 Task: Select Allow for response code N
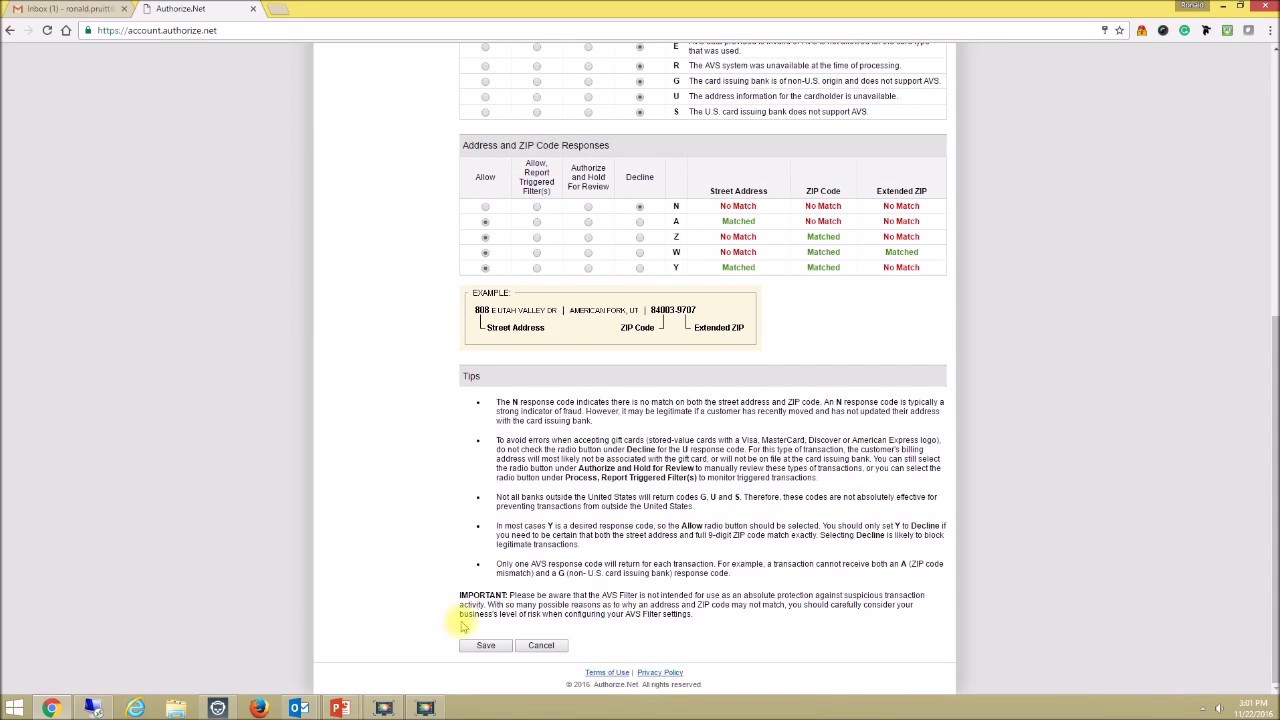click(485, 207)
